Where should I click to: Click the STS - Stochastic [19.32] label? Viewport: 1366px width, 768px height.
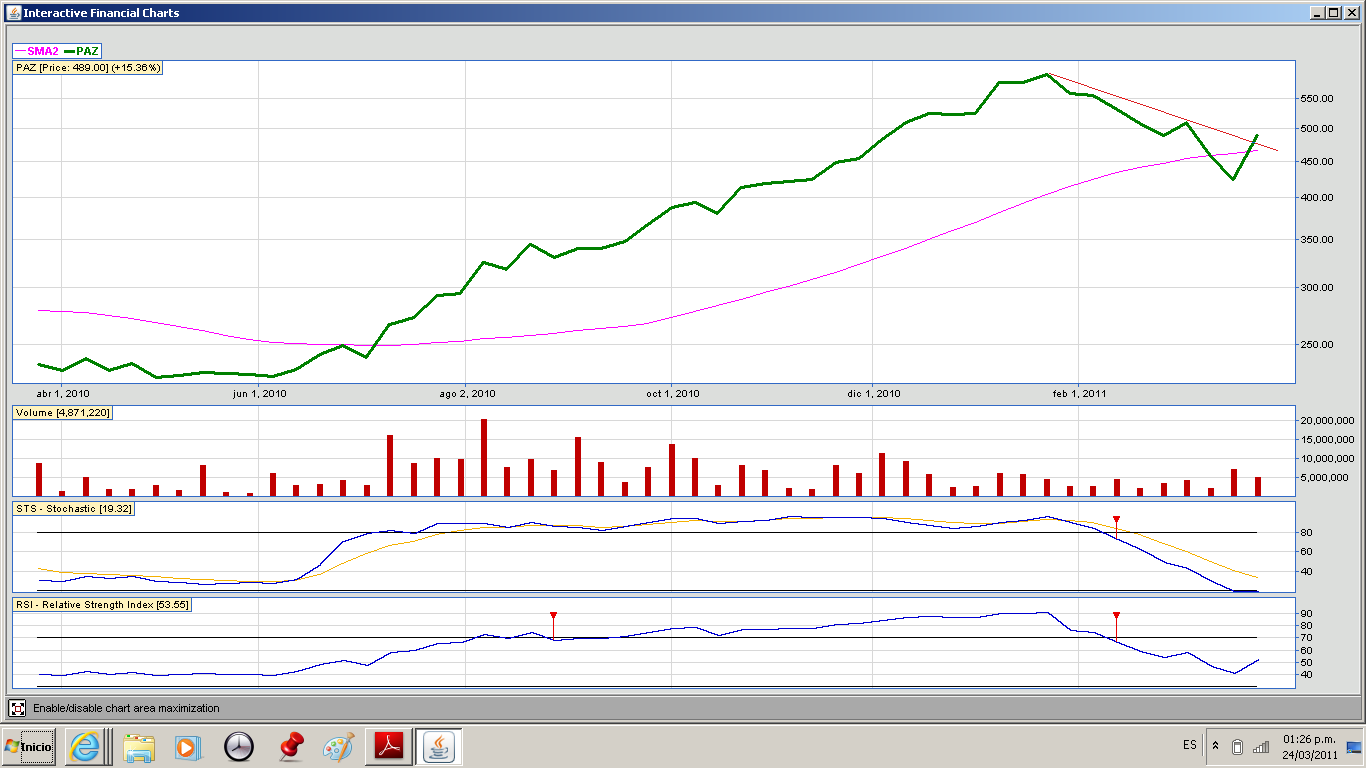pyautogui.click(x=74, y=508)
